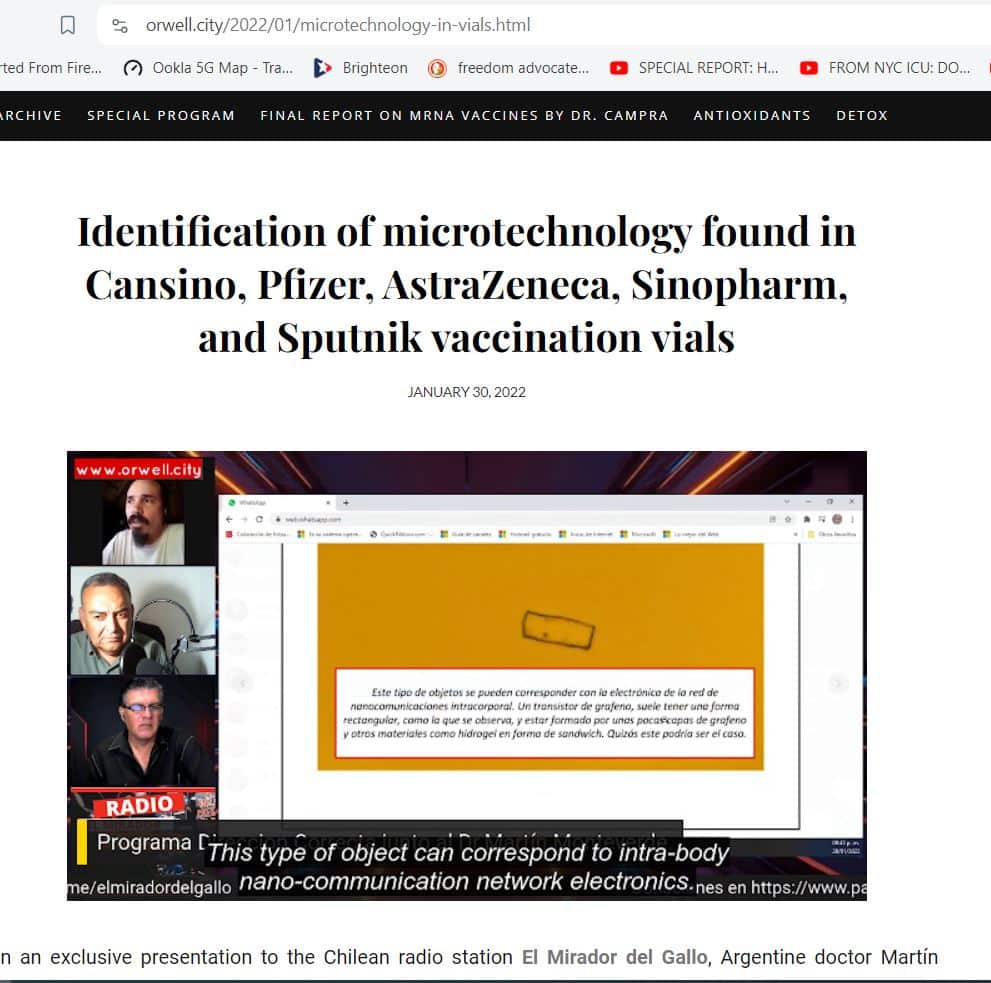Click YouTube icon next to FROM NYC ICU
The image size is (991, 983).
pos(809,68)
